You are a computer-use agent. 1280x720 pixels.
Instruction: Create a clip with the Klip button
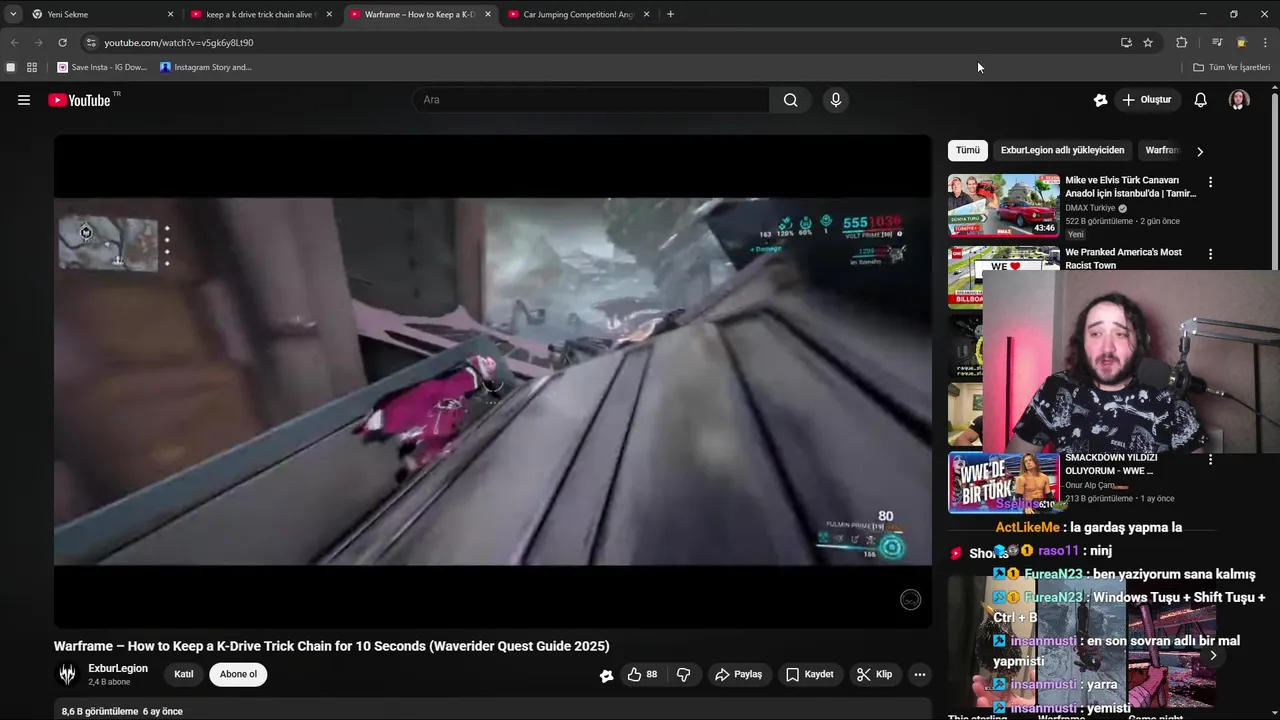point(874,675)
